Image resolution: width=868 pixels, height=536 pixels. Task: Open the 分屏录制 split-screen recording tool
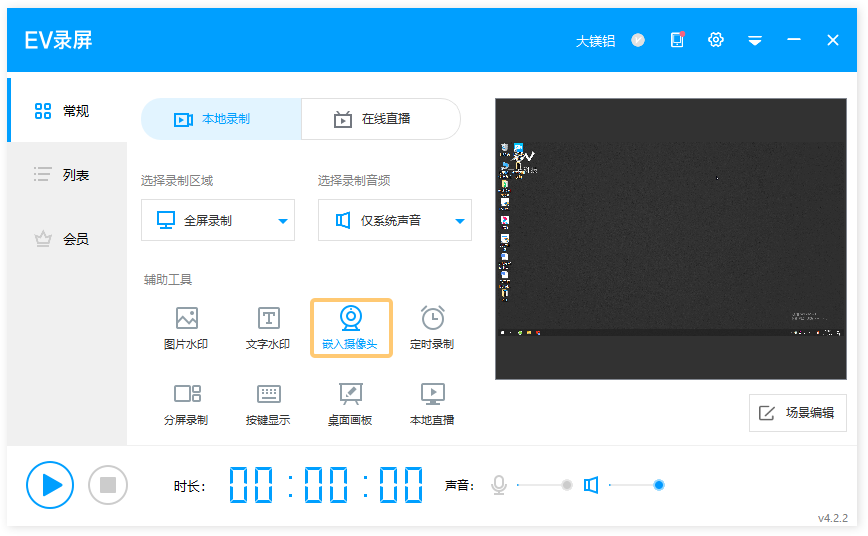[x=186, y=403]
